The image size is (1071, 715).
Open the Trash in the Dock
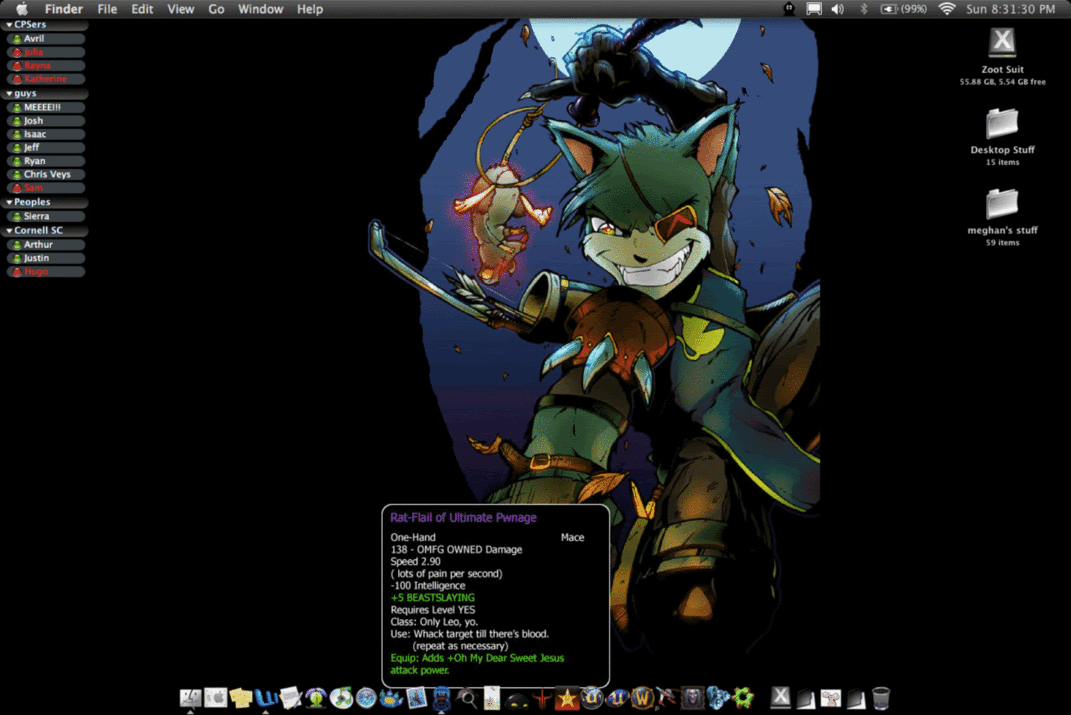tap(881, 698)
